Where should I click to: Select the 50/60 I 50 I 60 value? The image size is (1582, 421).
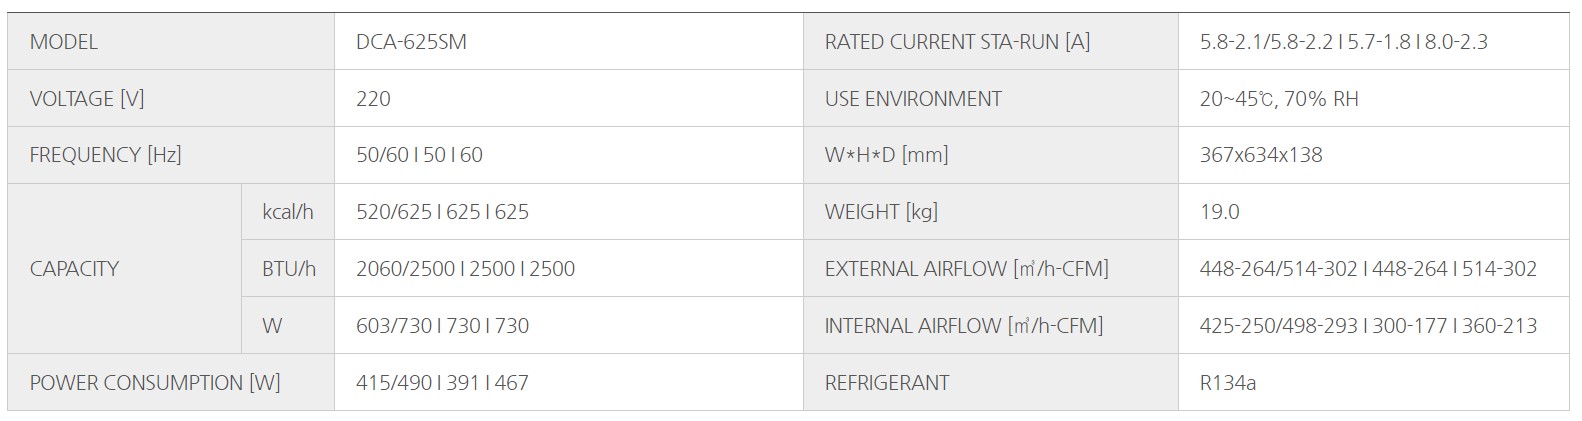[419, 155]
